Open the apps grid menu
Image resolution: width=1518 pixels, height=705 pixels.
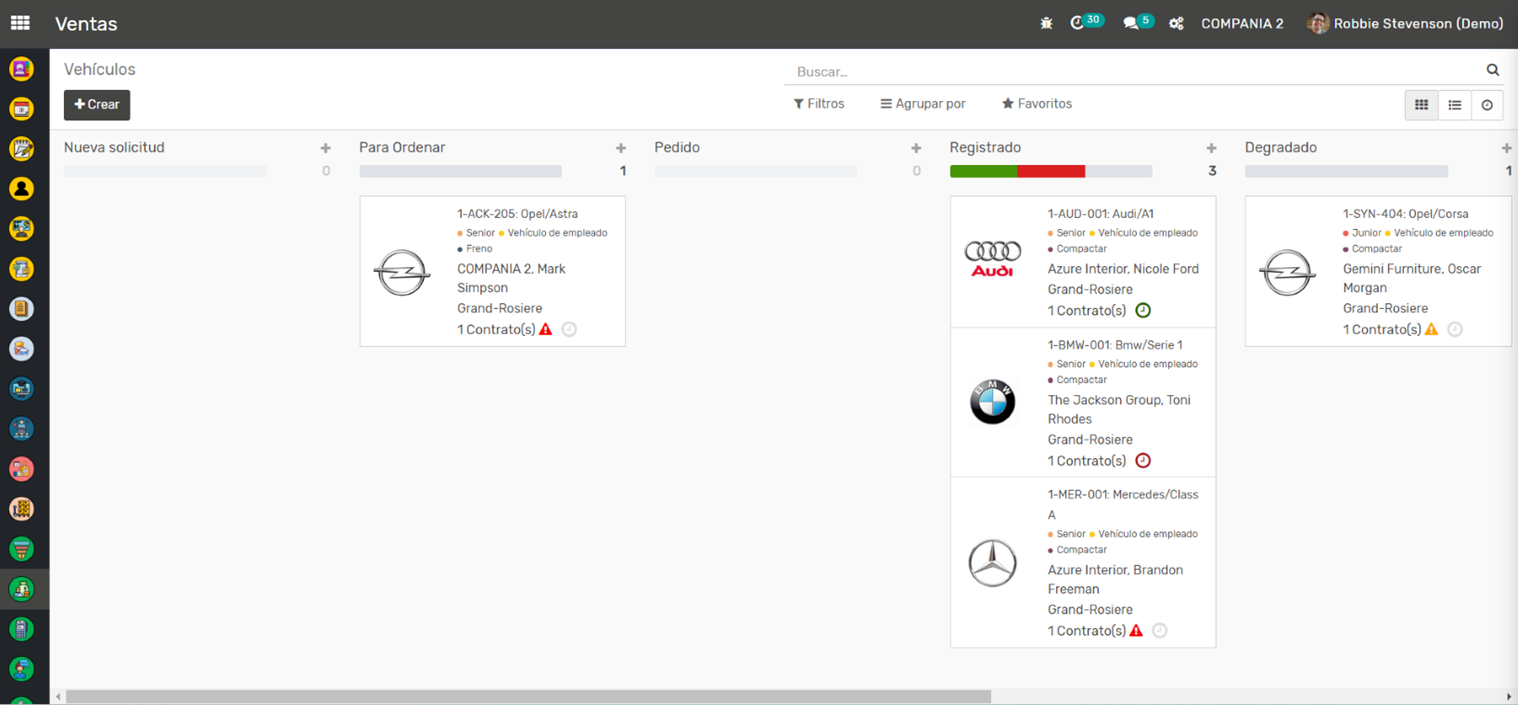[x=20, y=23]
